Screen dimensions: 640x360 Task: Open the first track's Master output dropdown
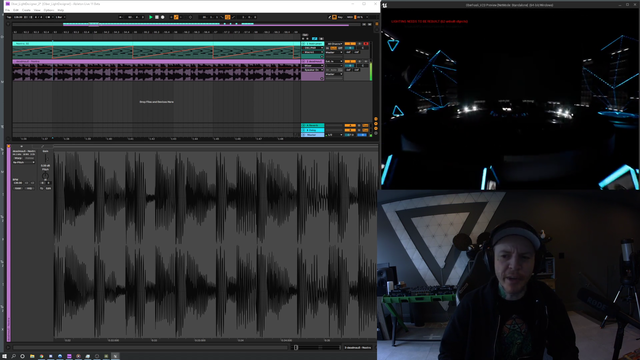pyautogui.click(x=334, y=52)
